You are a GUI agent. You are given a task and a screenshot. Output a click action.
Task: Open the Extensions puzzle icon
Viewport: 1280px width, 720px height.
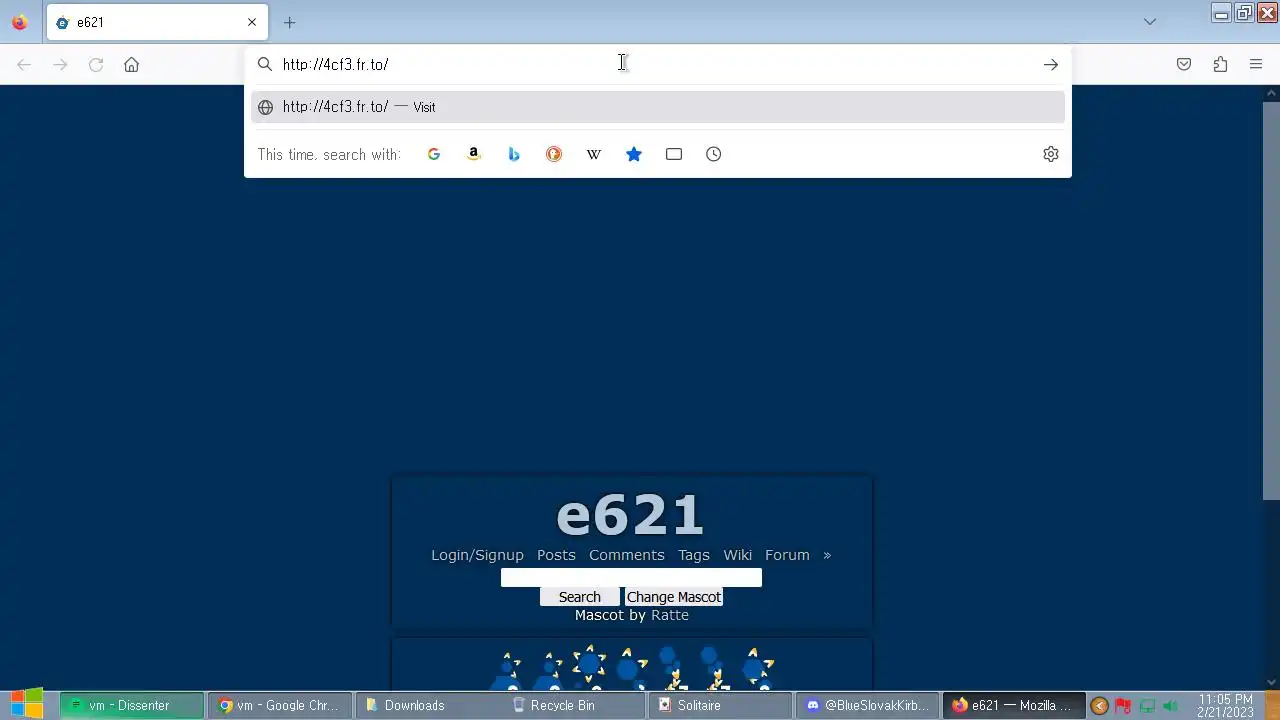tap(1220, 65)
